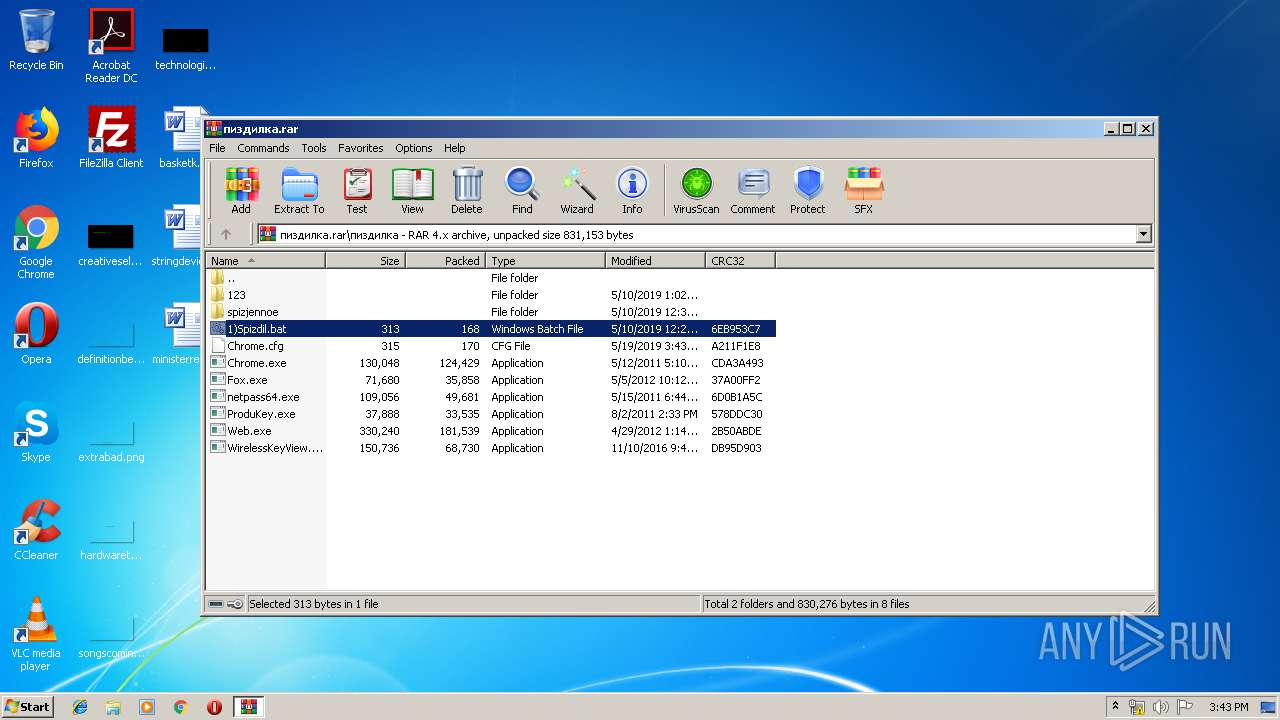Open the Tools menu
Screen dimensions: 1280x720
tap(314, 148)
